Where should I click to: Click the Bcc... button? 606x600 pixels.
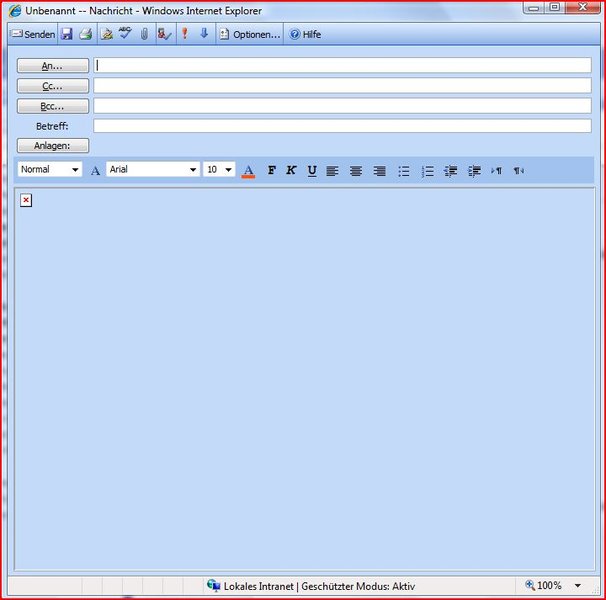click(x=53, y=106)
